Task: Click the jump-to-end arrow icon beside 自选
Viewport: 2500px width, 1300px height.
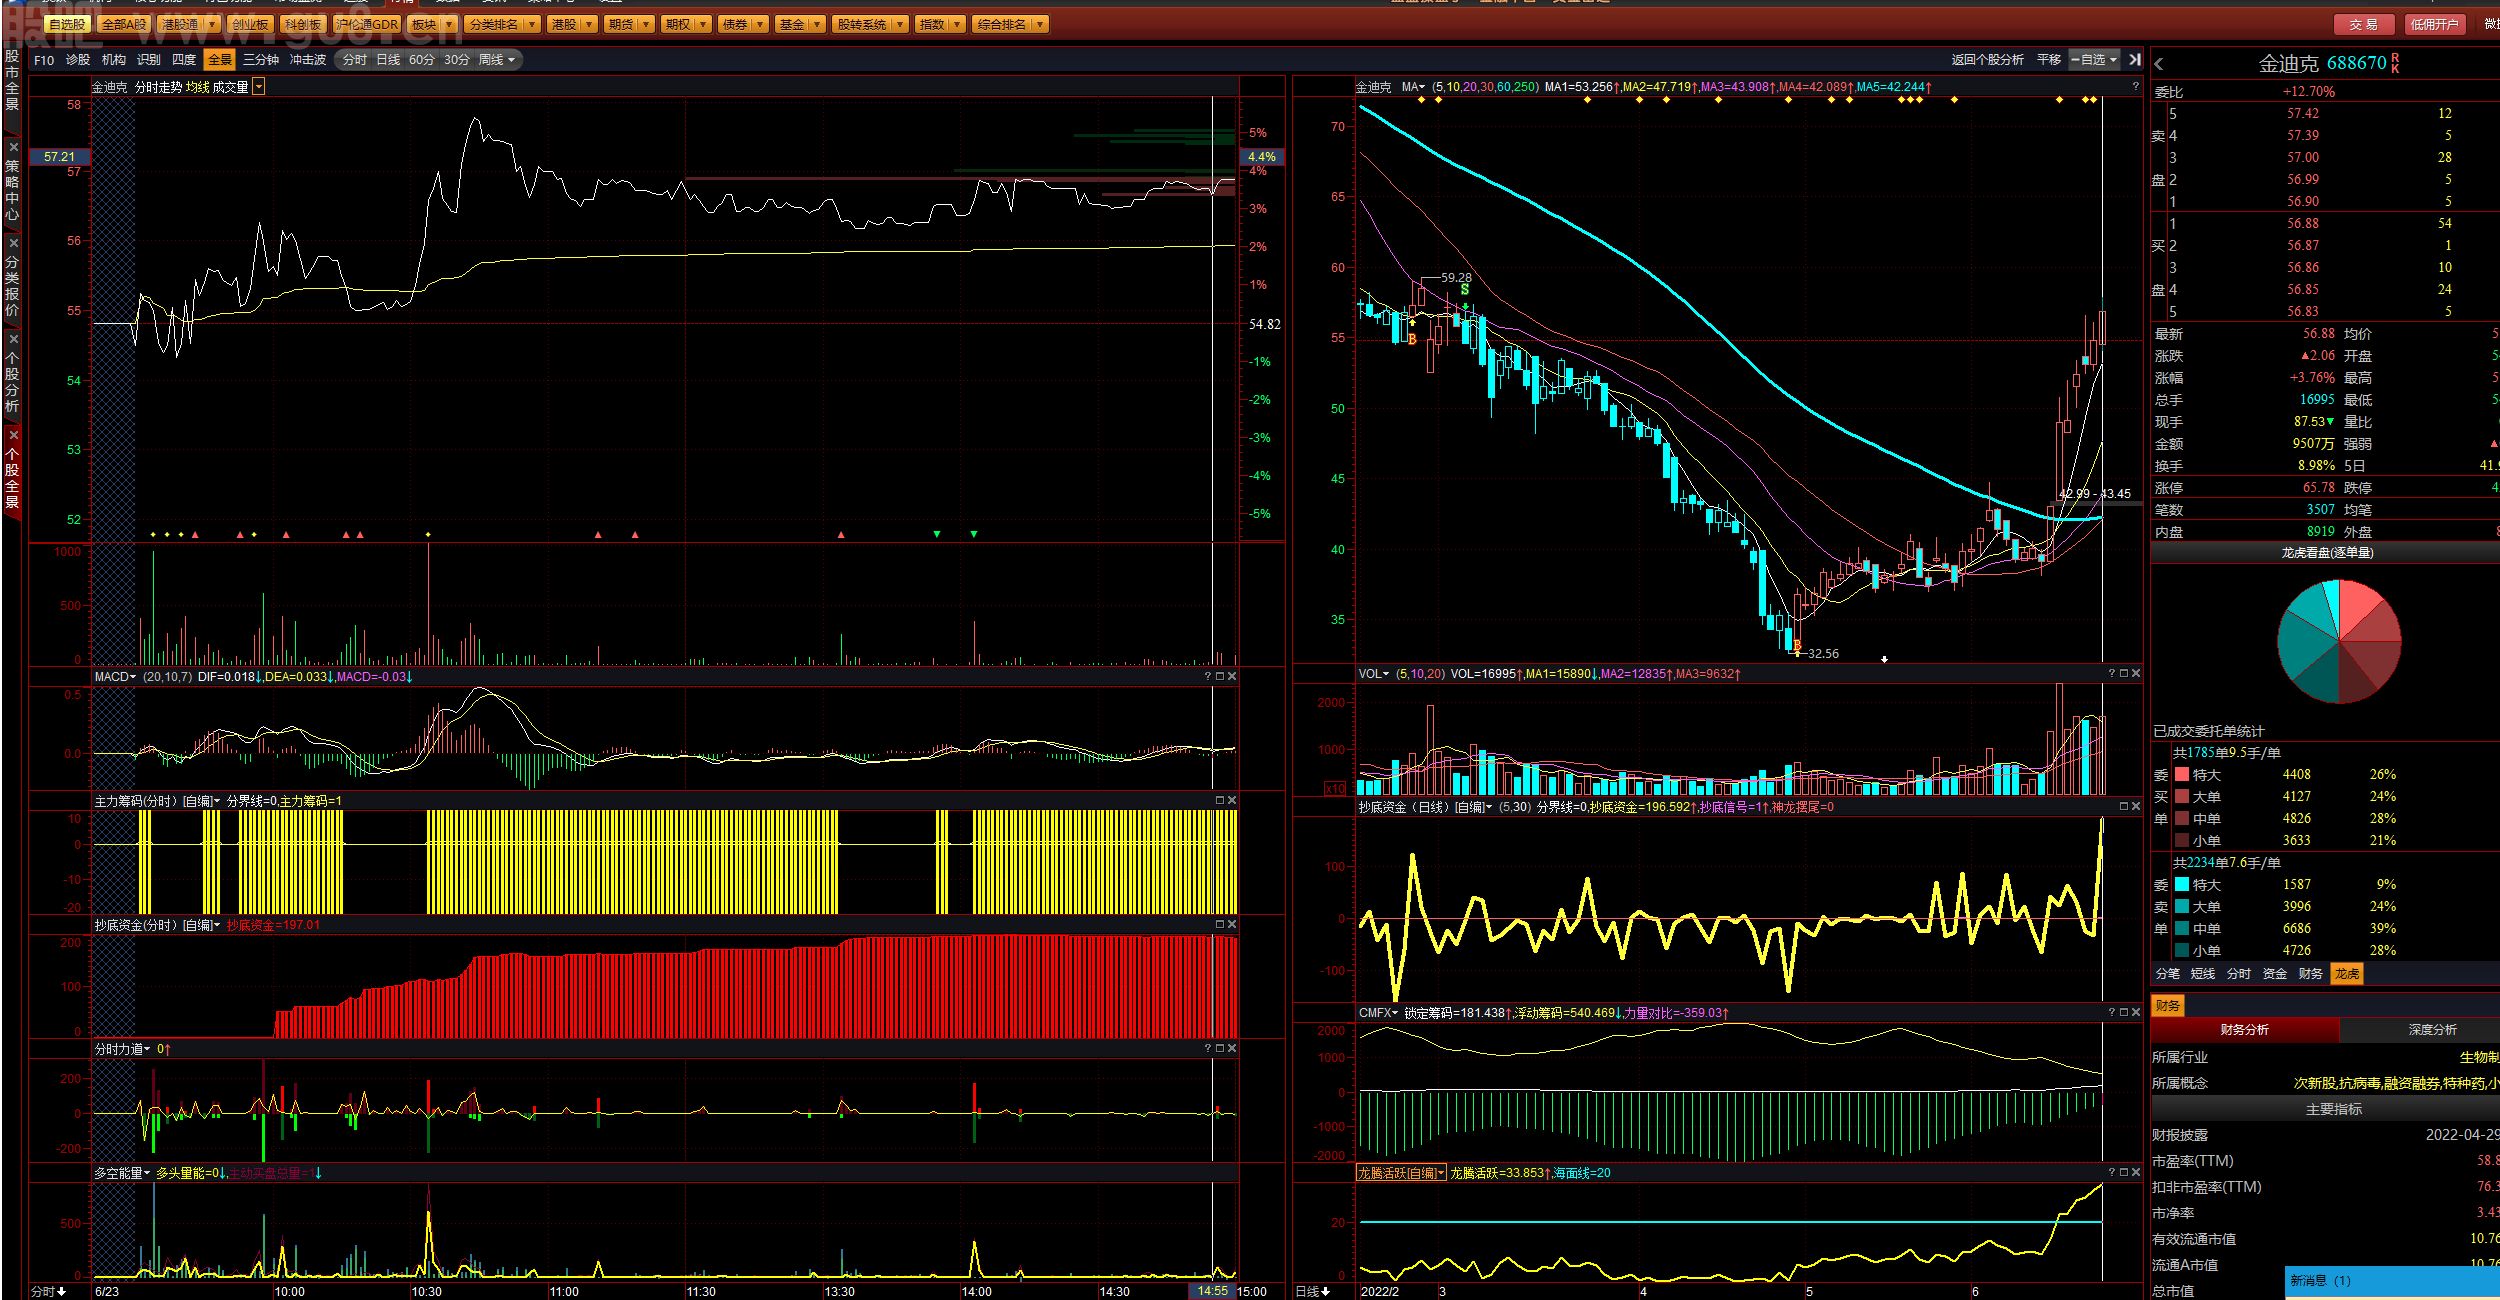Action: point(2135,60)
